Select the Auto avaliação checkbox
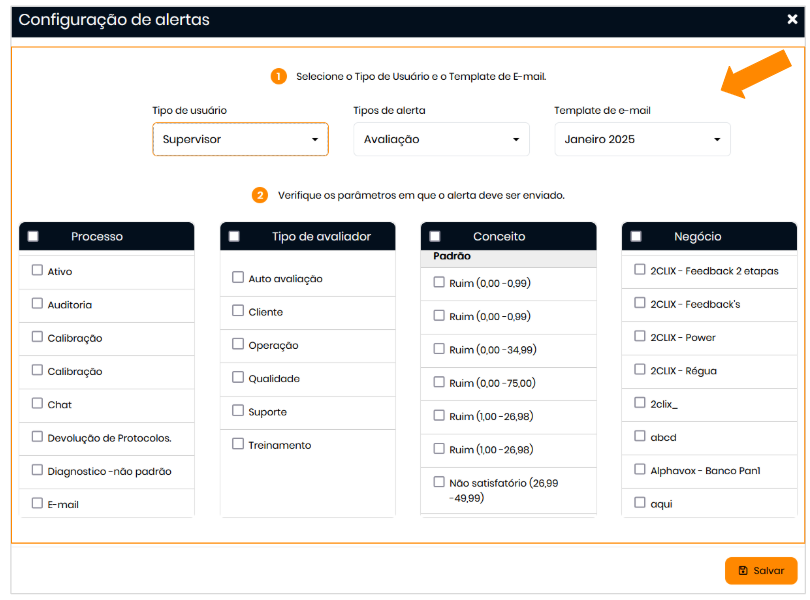The image size is (810, 600). (x=238, y=278)
